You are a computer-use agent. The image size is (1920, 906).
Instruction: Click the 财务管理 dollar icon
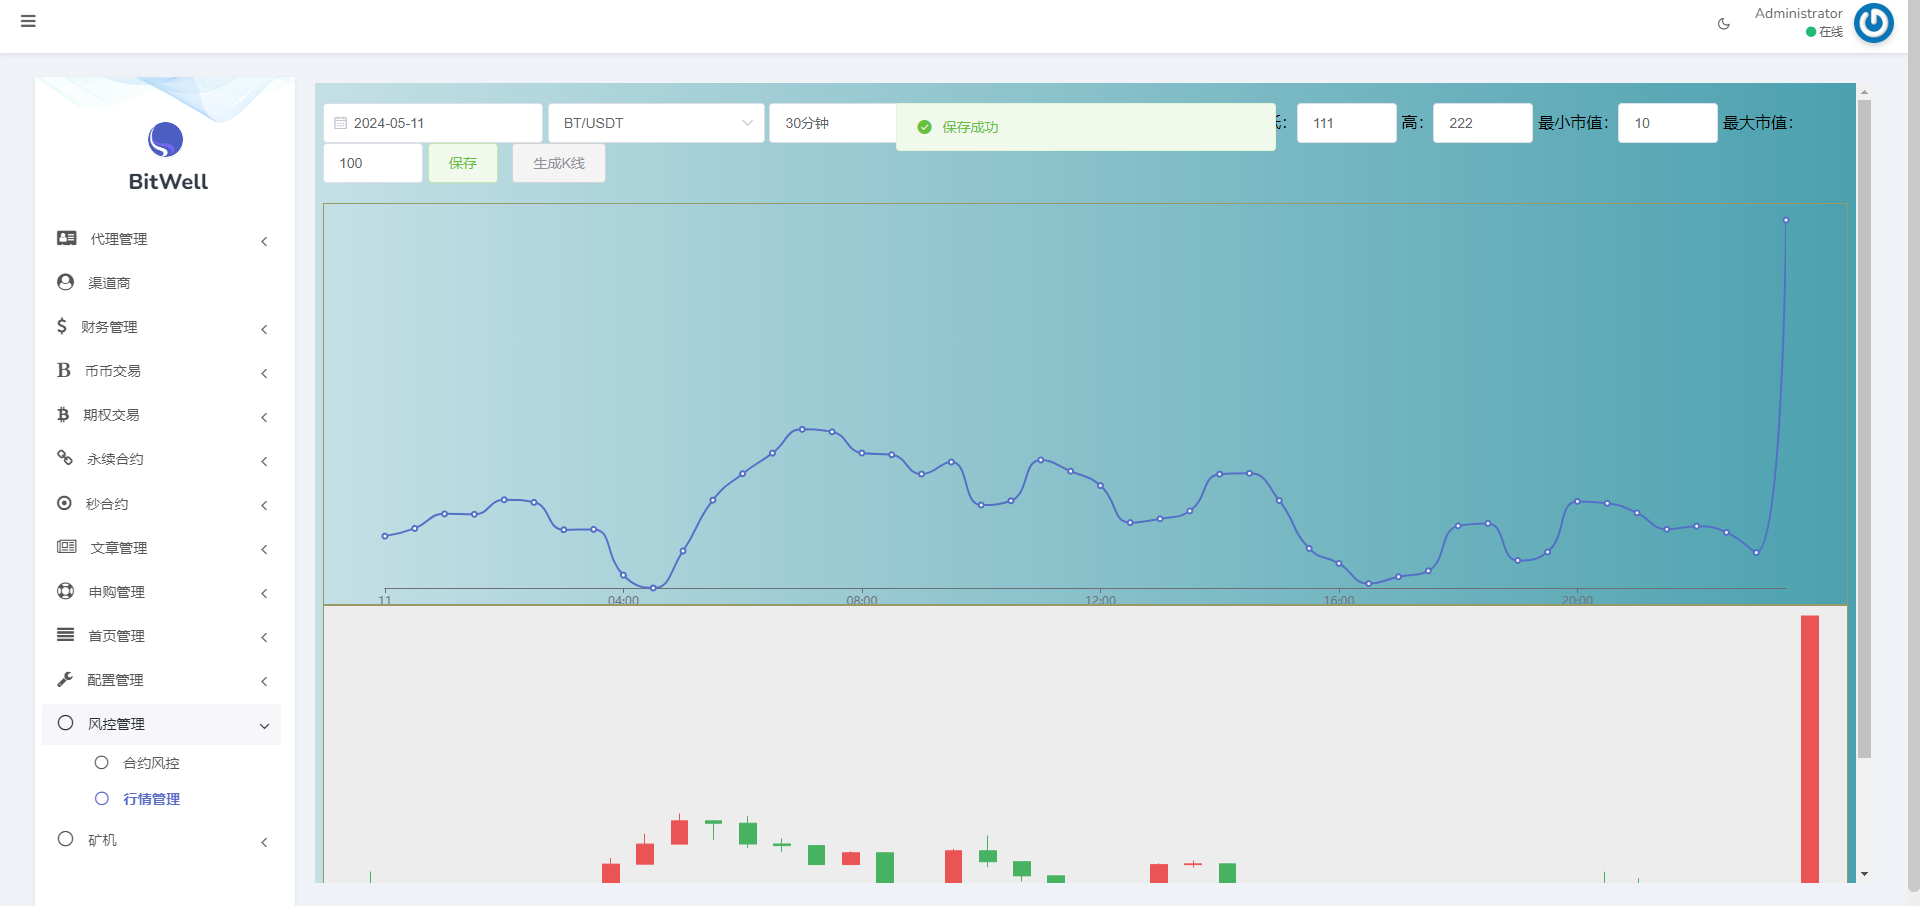[x=62, y=326]
